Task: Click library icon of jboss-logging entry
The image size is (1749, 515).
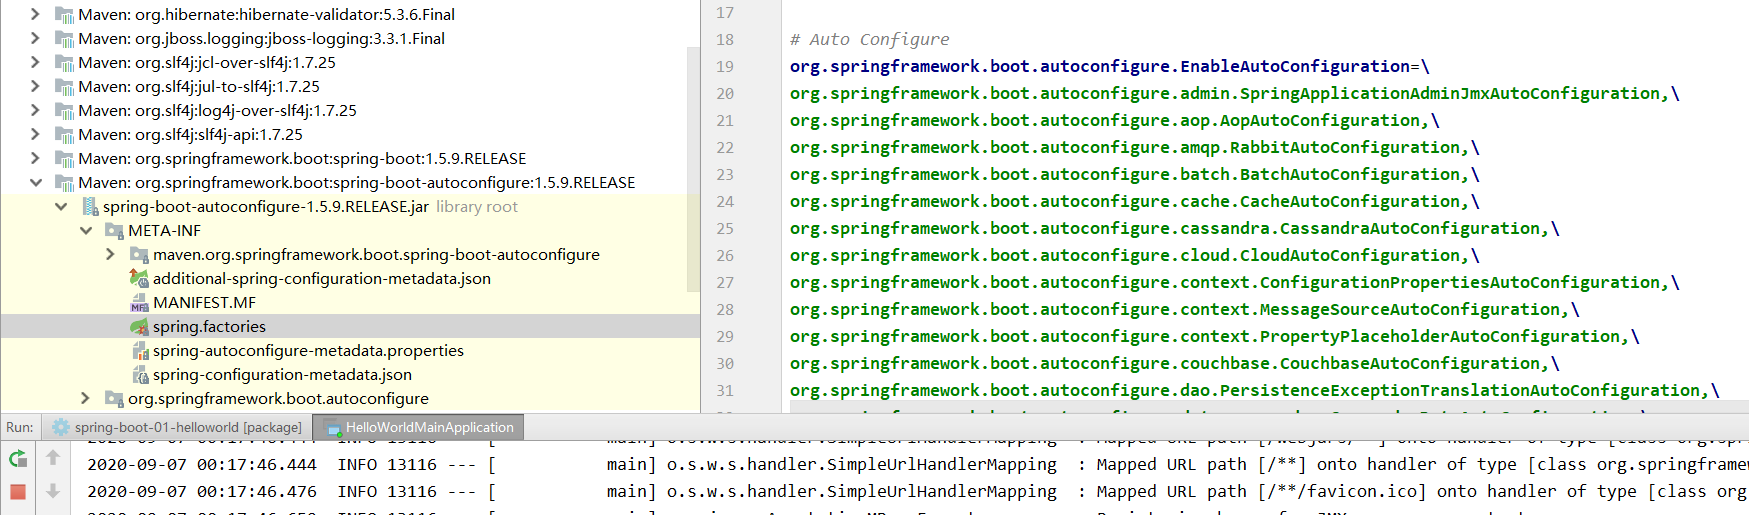Action: pos(64,39)
